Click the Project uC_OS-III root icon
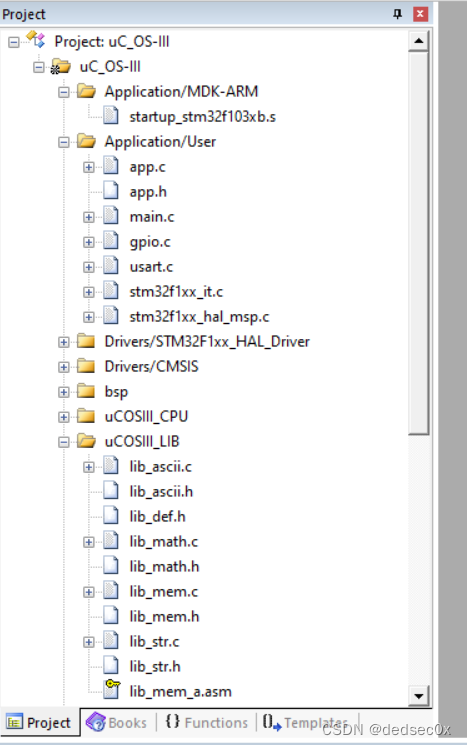The height and width of the screenshot is (745, 467). click(x=36, y=40)
